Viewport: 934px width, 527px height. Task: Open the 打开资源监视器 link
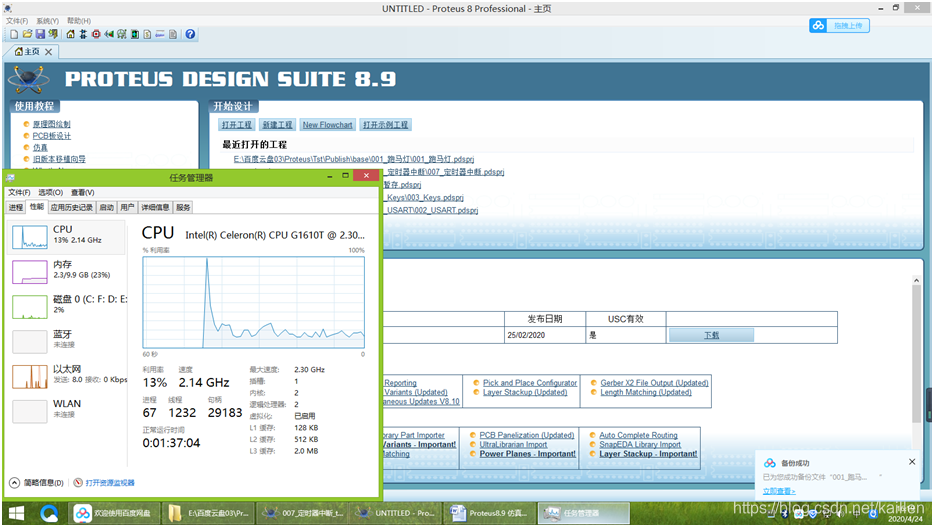(110, 482)
